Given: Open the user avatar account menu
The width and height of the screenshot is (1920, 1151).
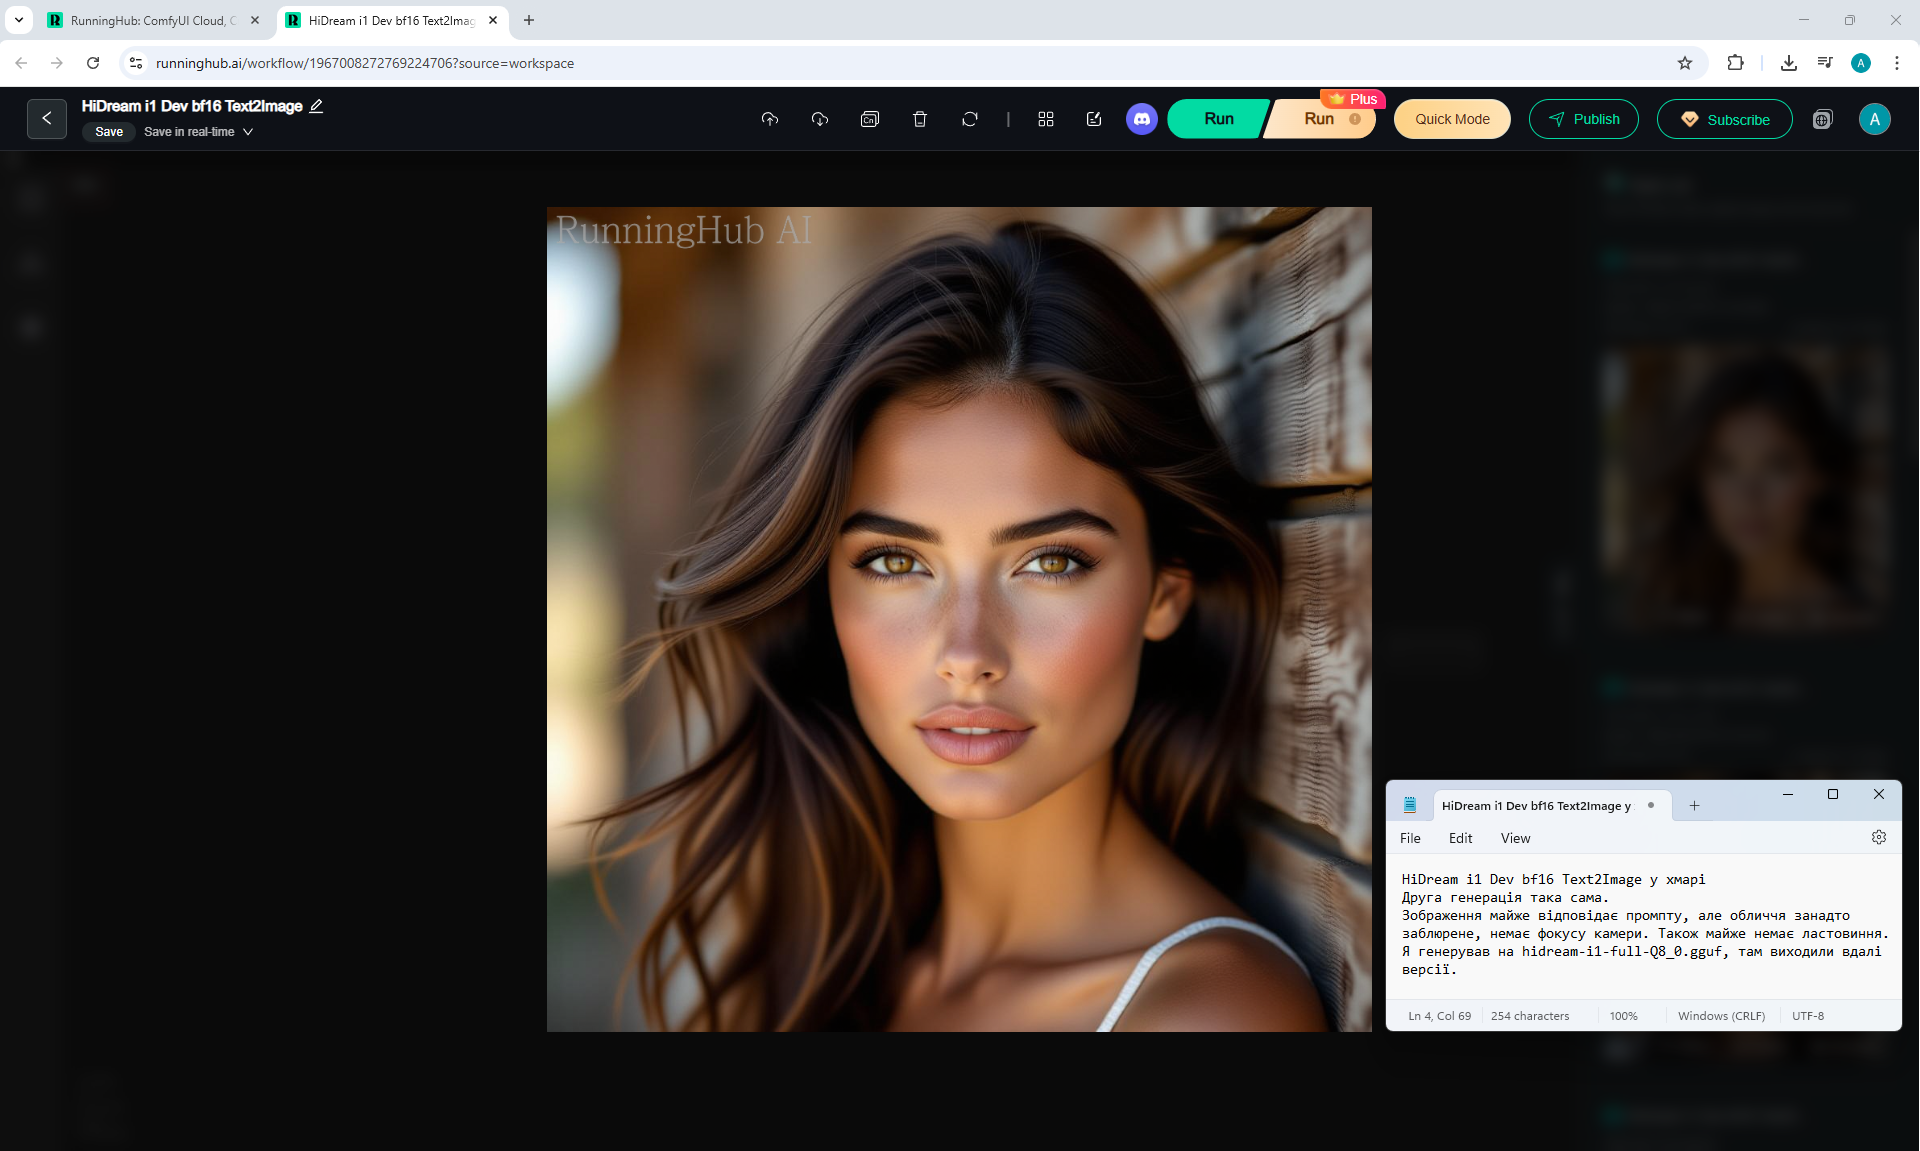Looking at the screenshot, I should point(1874,119).
